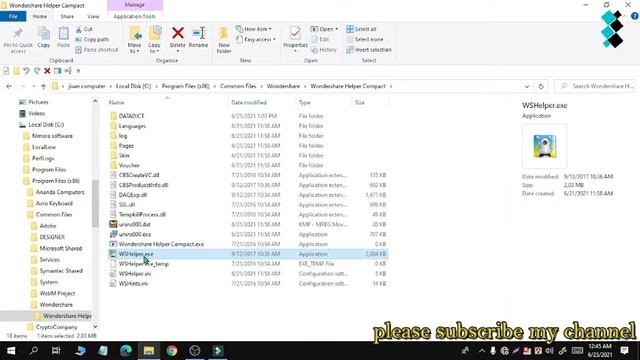
Task: Switch to the Share ribbon tab
Action: pos(67,16)
